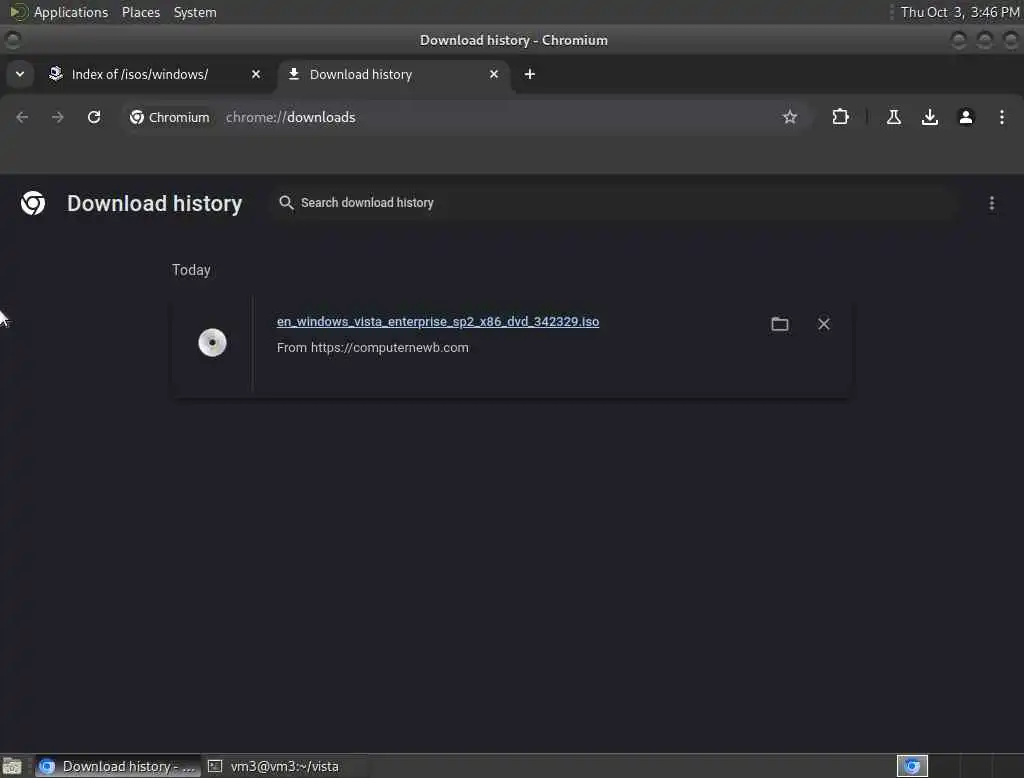Click the 'Today' date heading
This screenshot has height=778, width=1024.
191,270
